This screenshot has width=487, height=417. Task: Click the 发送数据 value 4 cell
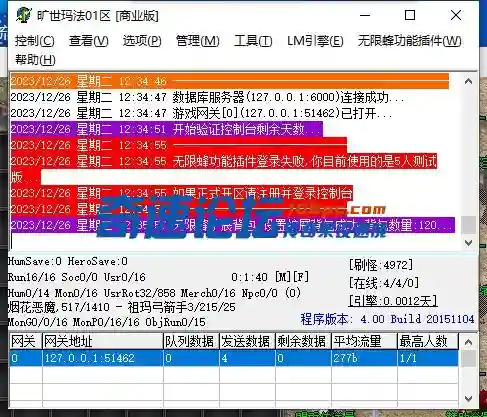[247, 358]
